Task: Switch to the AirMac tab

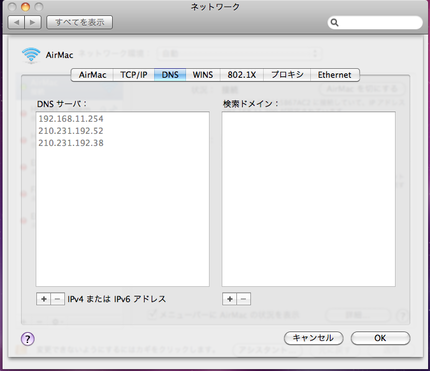Action: tap(92, 75)
